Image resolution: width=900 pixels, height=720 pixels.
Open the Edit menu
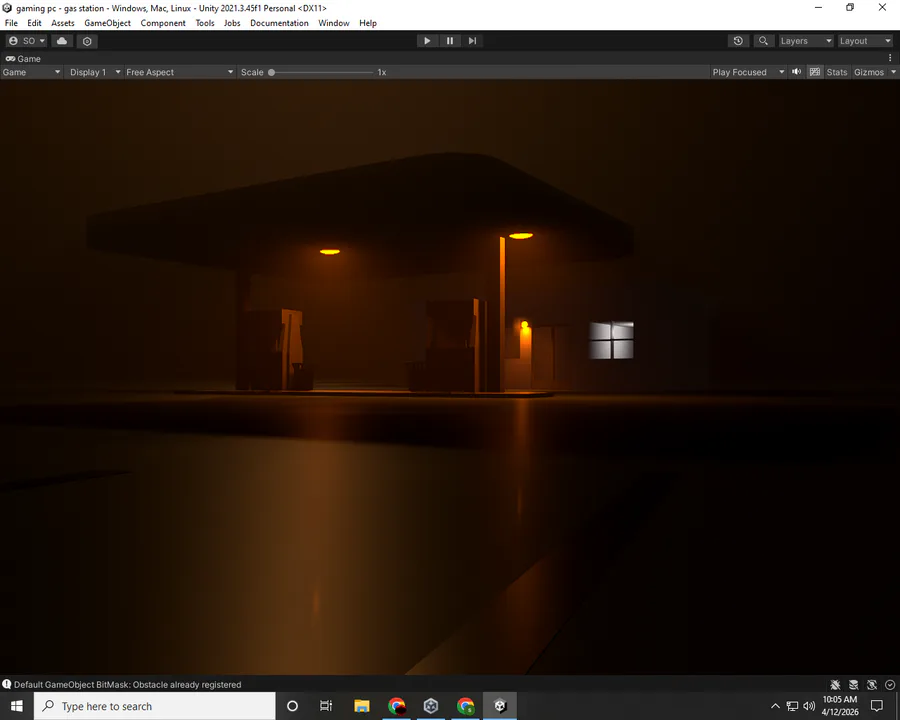click(34, 23)
